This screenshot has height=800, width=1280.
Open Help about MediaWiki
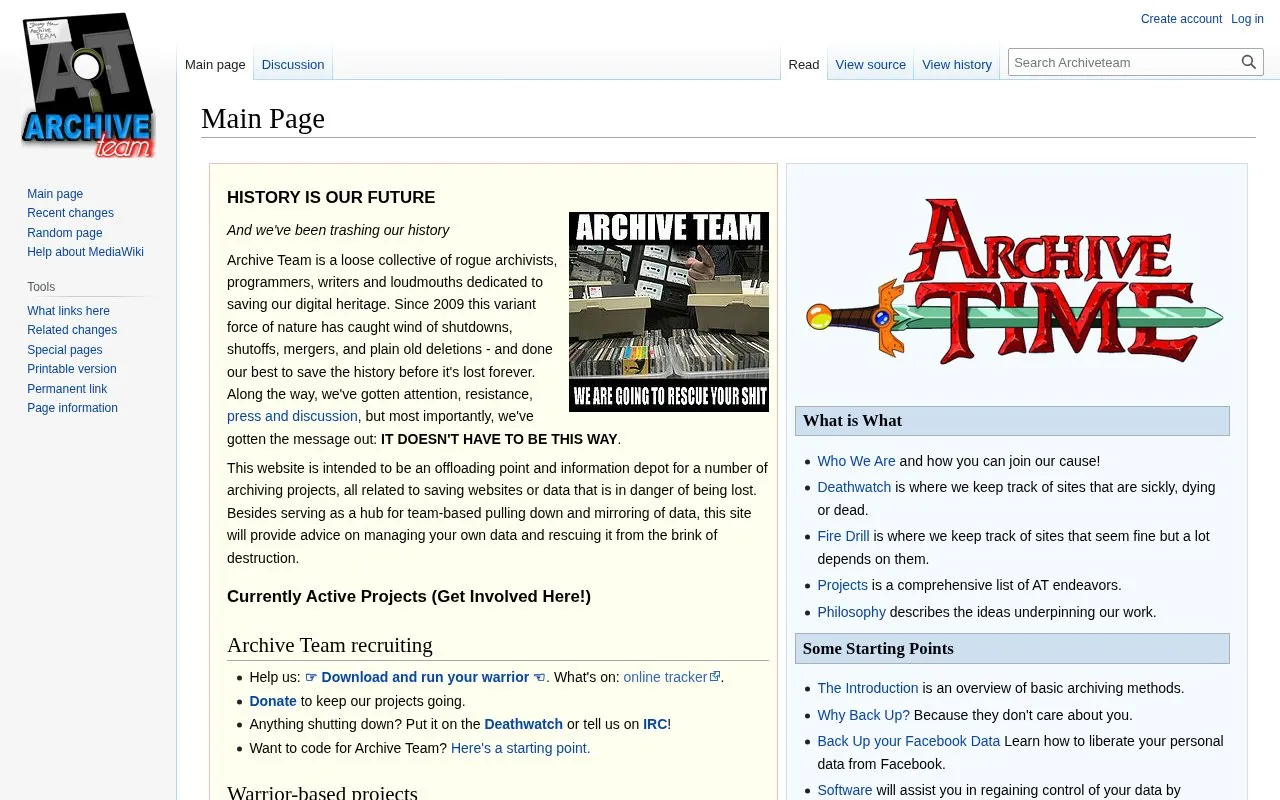(85, 252)
